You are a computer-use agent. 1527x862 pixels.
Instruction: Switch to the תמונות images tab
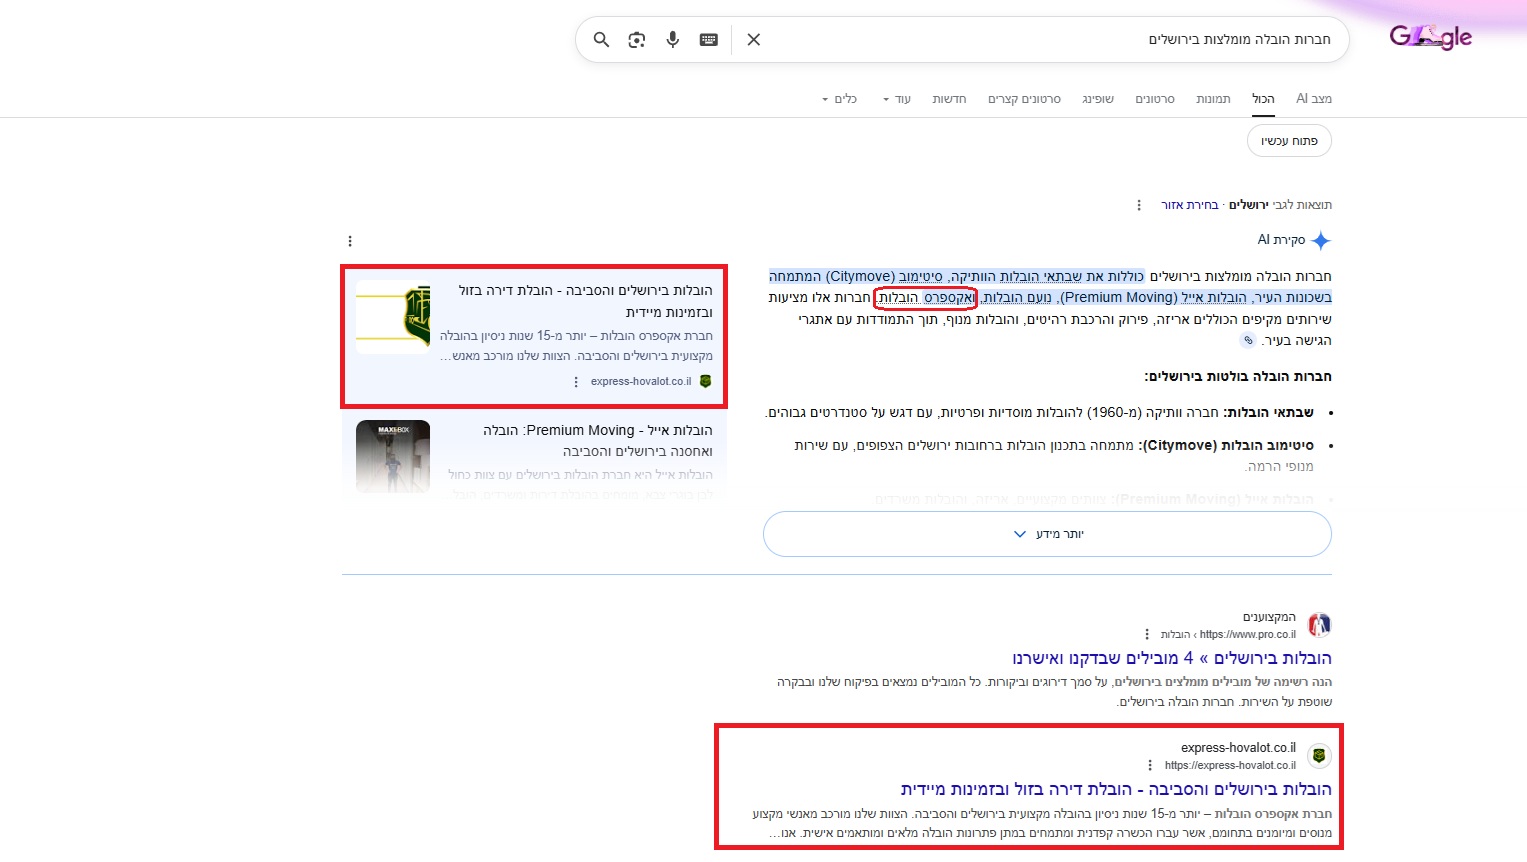click(1213, 99)
